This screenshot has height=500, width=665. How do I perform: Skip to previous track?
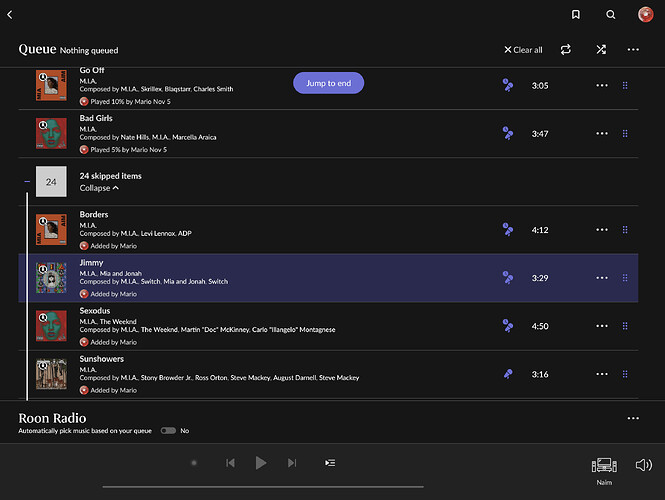click(230, 463)
